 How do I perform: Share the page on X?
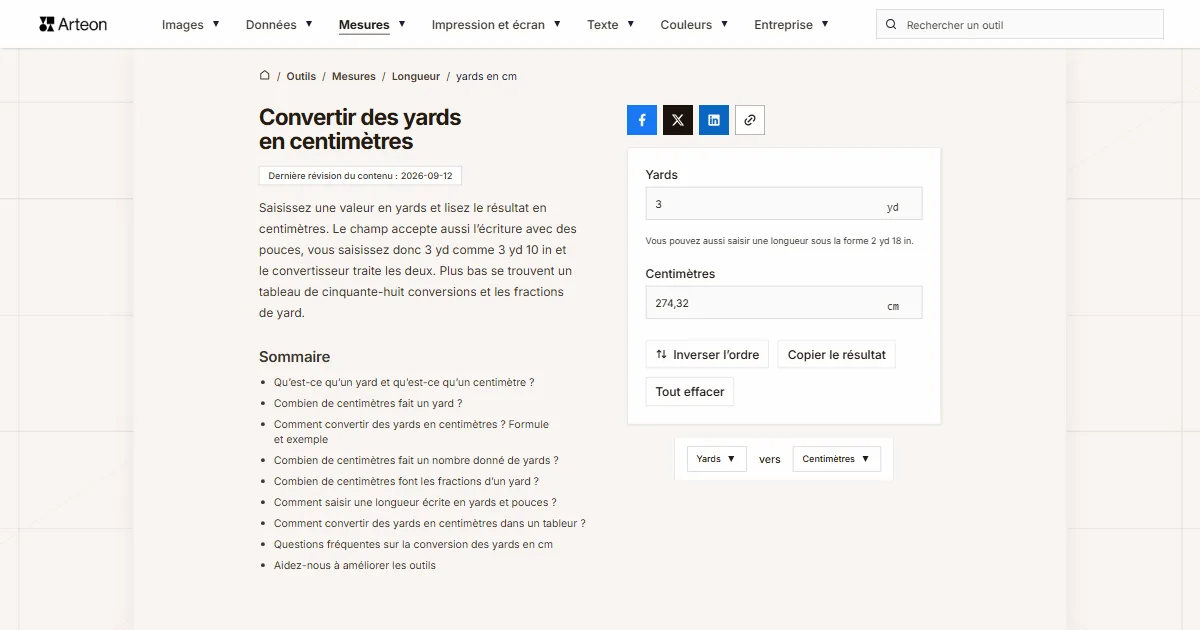[678, 120]
